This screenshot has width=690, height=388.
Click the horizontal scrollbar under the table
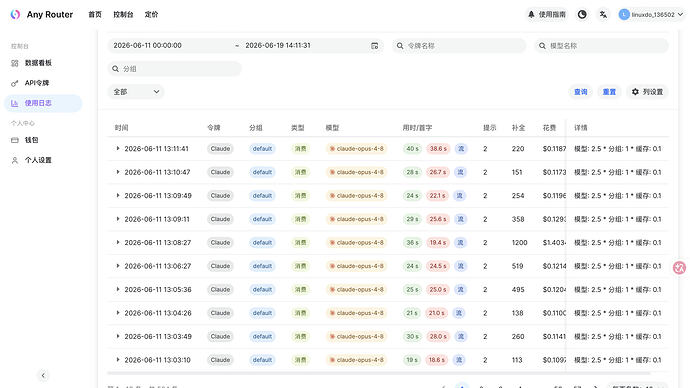click(x=378, y=373)
